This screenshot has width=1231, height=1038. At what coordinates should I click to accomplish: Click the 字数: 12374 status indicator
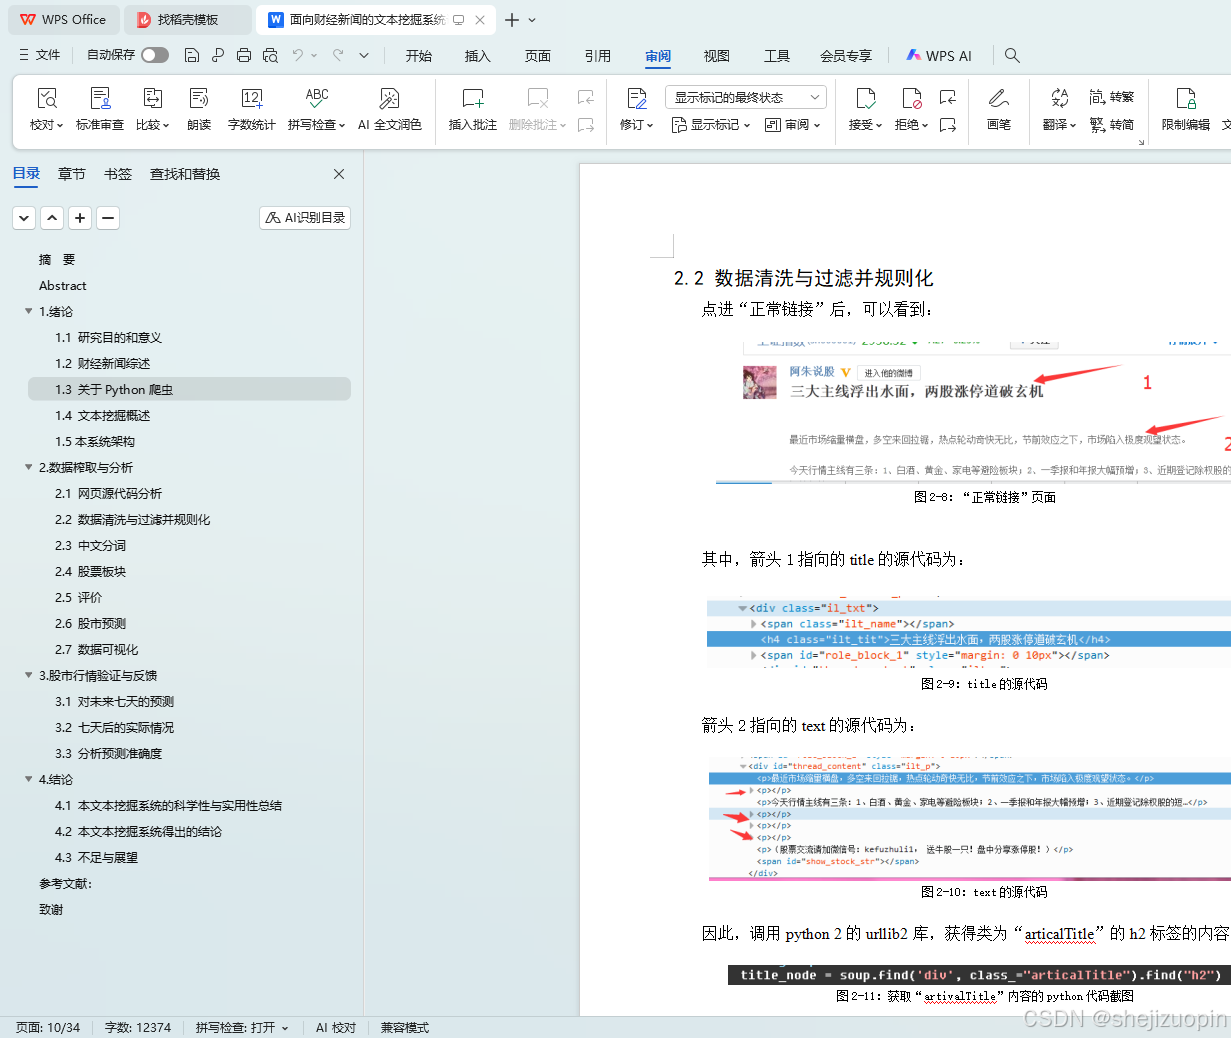(x=138, y=1027)
